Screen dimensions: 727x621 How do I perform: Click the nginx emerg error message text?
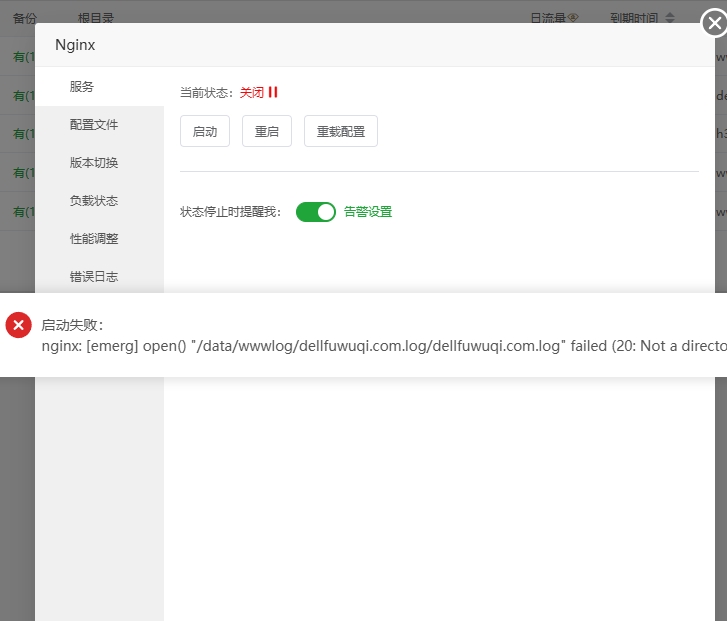pyautogui.click(x=384, y=346)
